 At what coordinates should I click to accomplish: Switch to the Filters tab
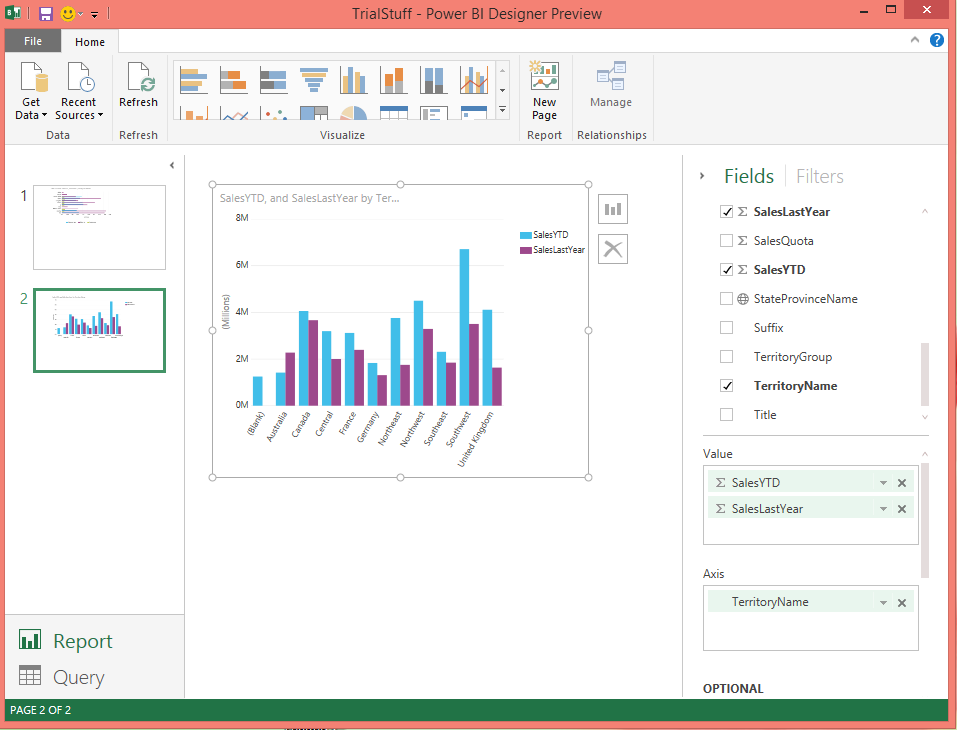(x=819, y=176)
